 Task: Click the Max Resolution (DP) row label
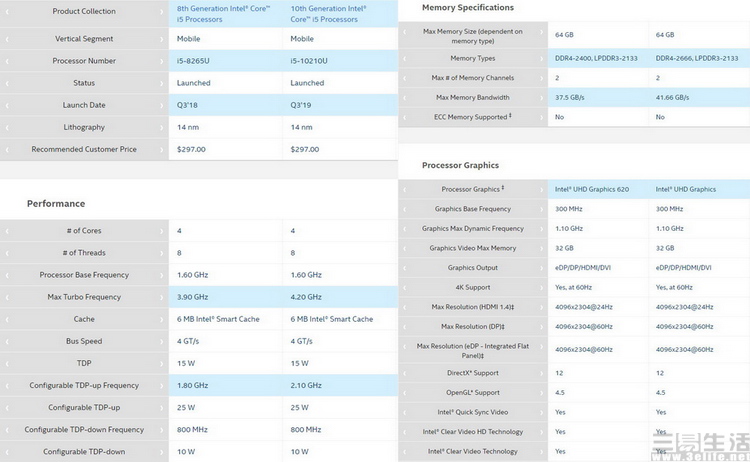click(473, 327)
